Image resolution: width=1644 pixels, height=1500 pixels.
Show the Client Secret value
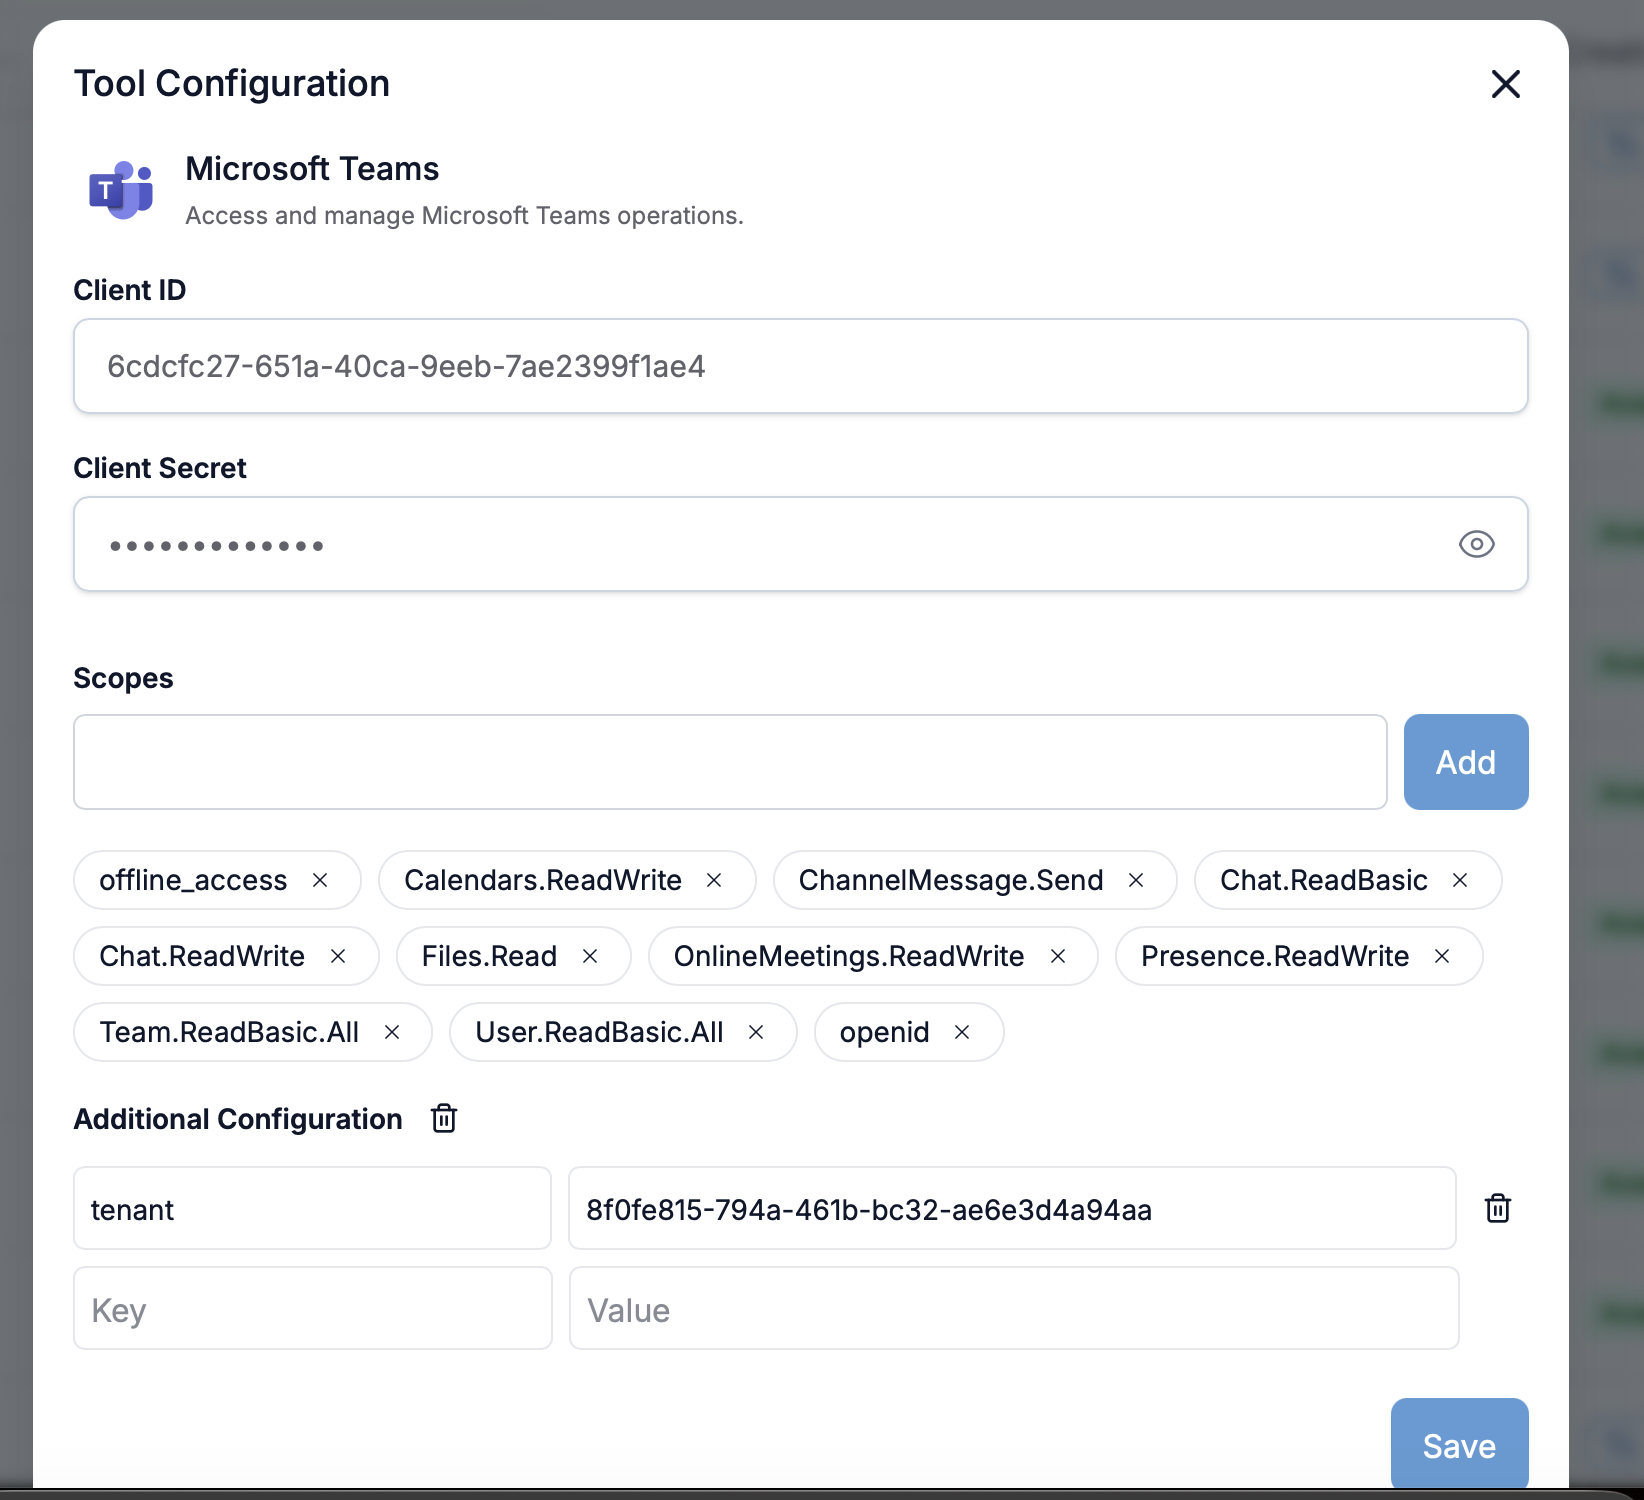click(1476, 544)
